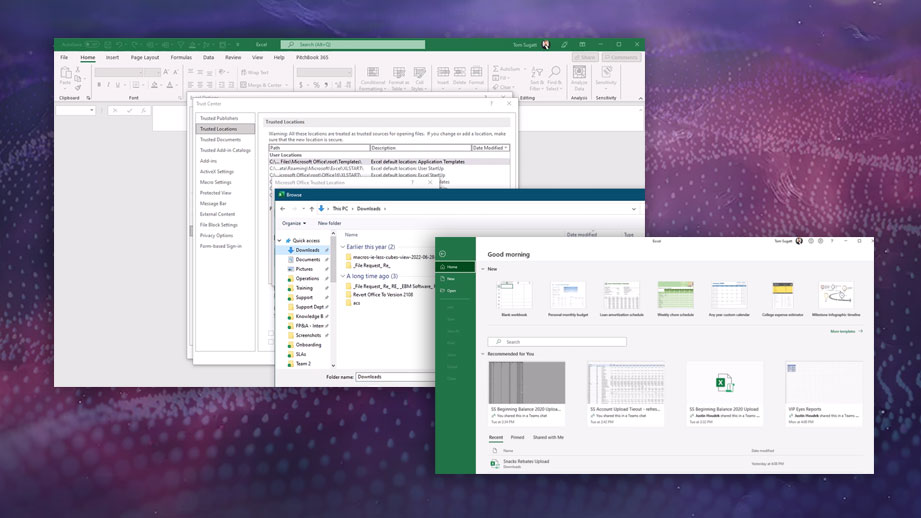
Task: Collapse the New section in start screen
Action: tap(483, 269)
